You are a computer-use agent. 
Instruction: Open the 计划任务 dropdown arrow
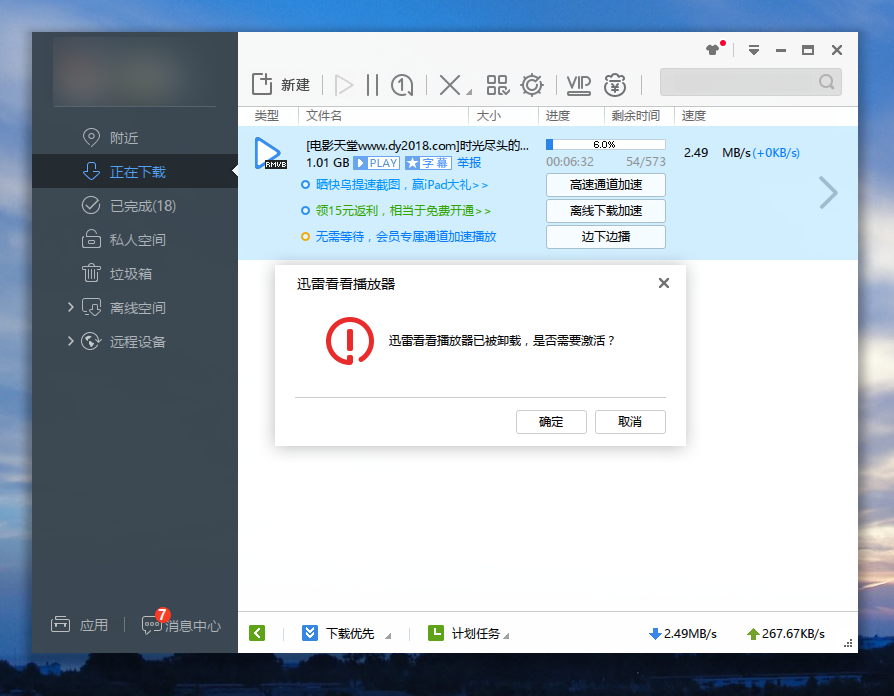pos(506,636)
